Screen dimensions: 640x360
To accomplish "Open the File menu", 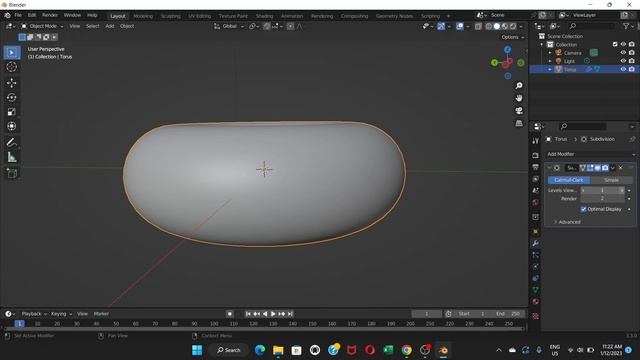I will pyautogui.click(x=18, y=15).
